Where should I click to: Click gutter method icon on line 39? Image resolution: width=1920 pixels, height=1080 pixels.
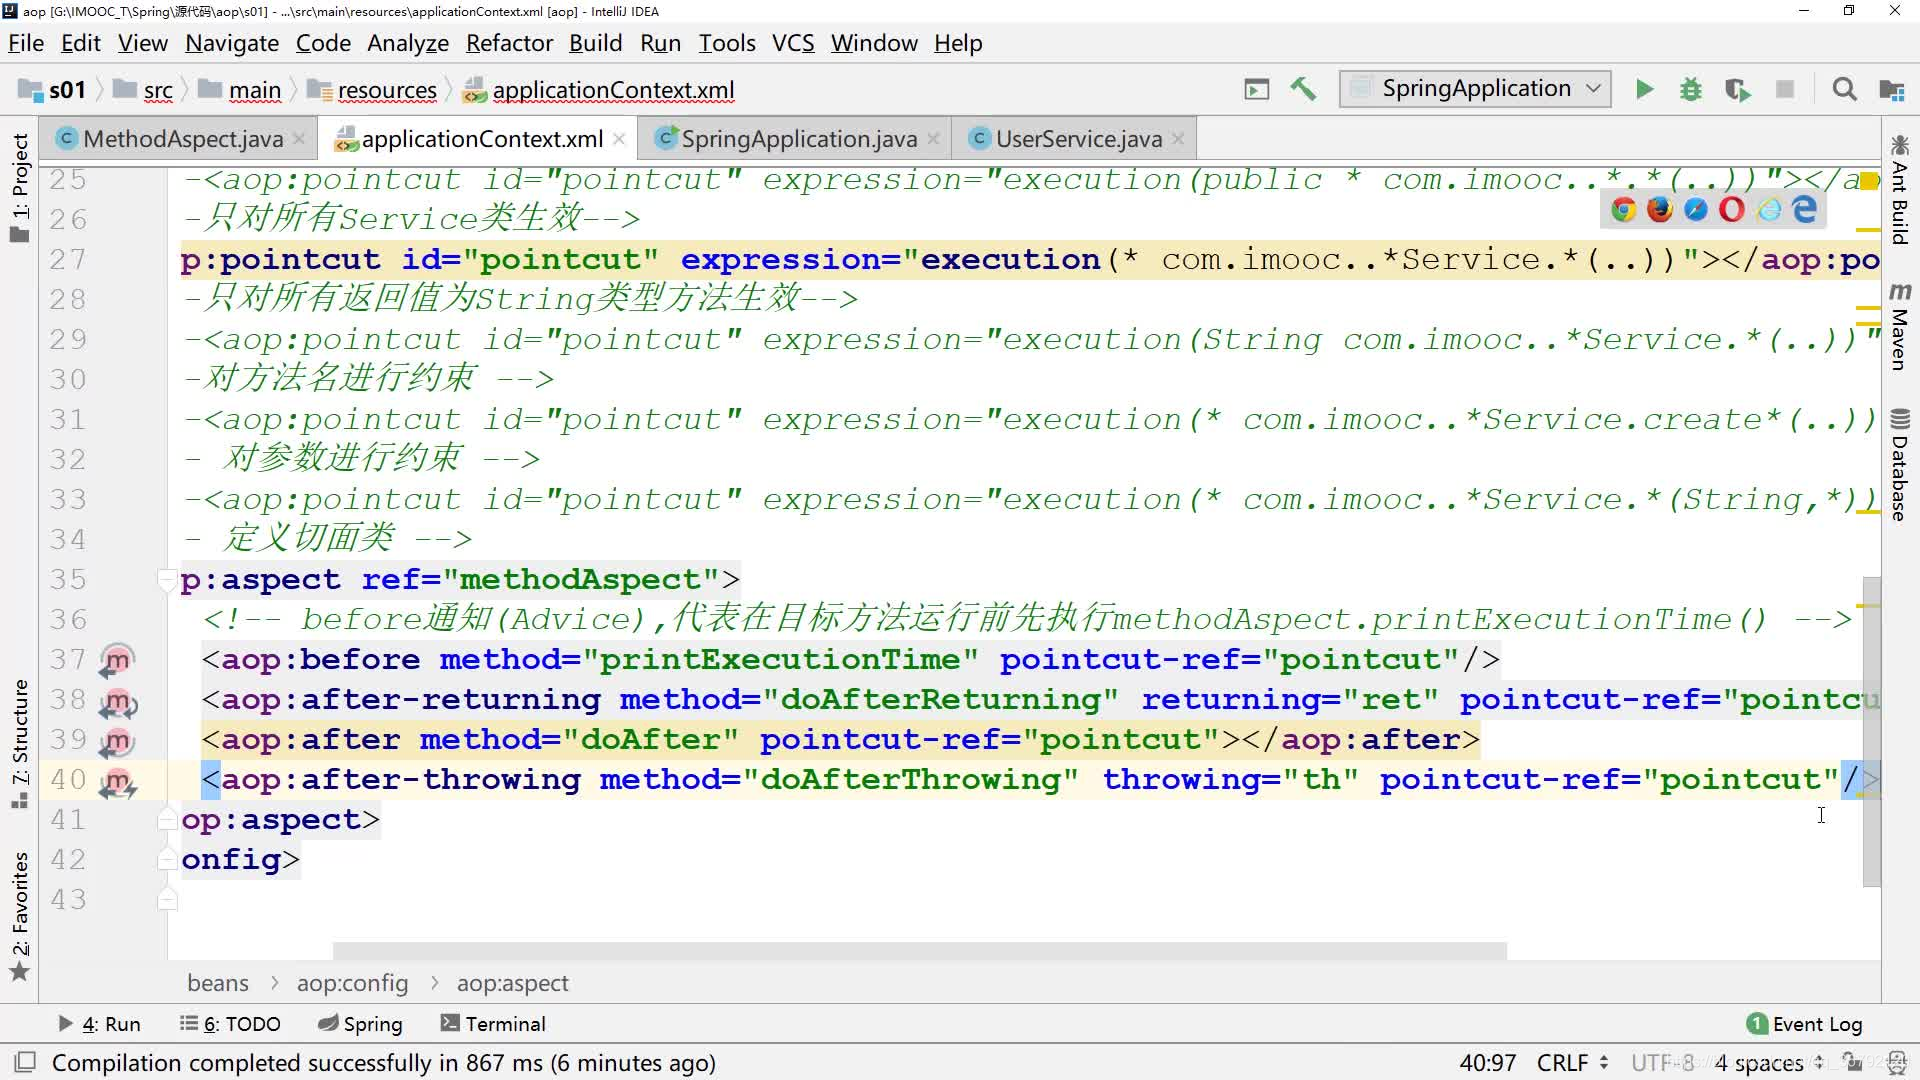(x=117, y=741)
